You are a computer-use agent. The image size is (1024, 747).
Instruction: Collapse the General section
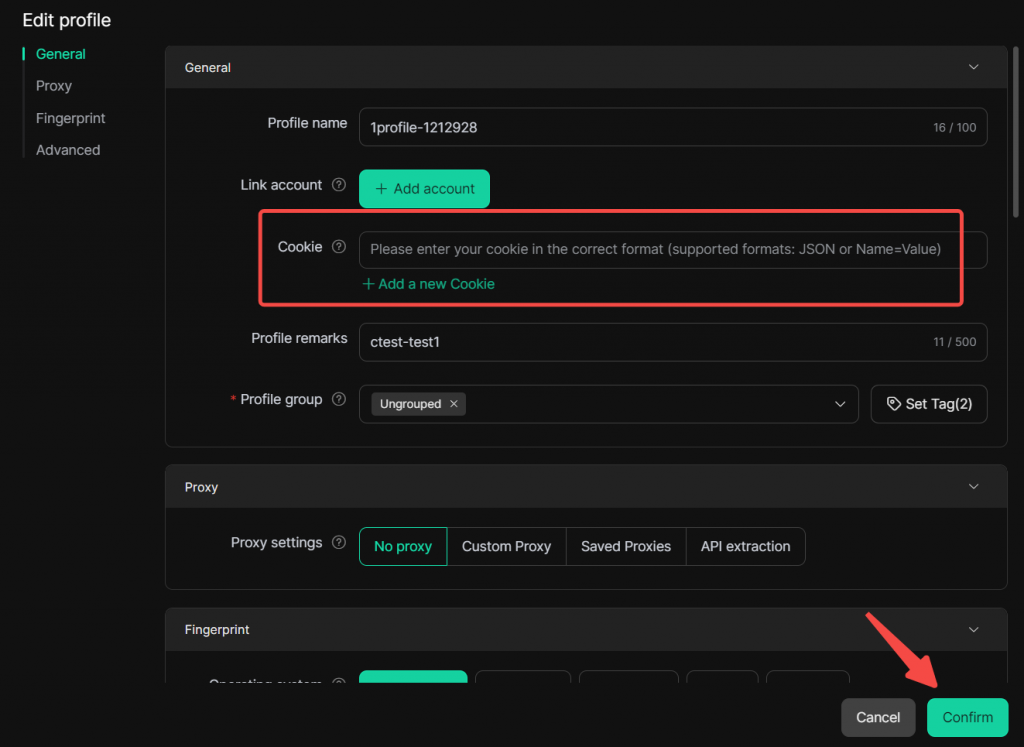pyautogui.click(x=974, y=67)
